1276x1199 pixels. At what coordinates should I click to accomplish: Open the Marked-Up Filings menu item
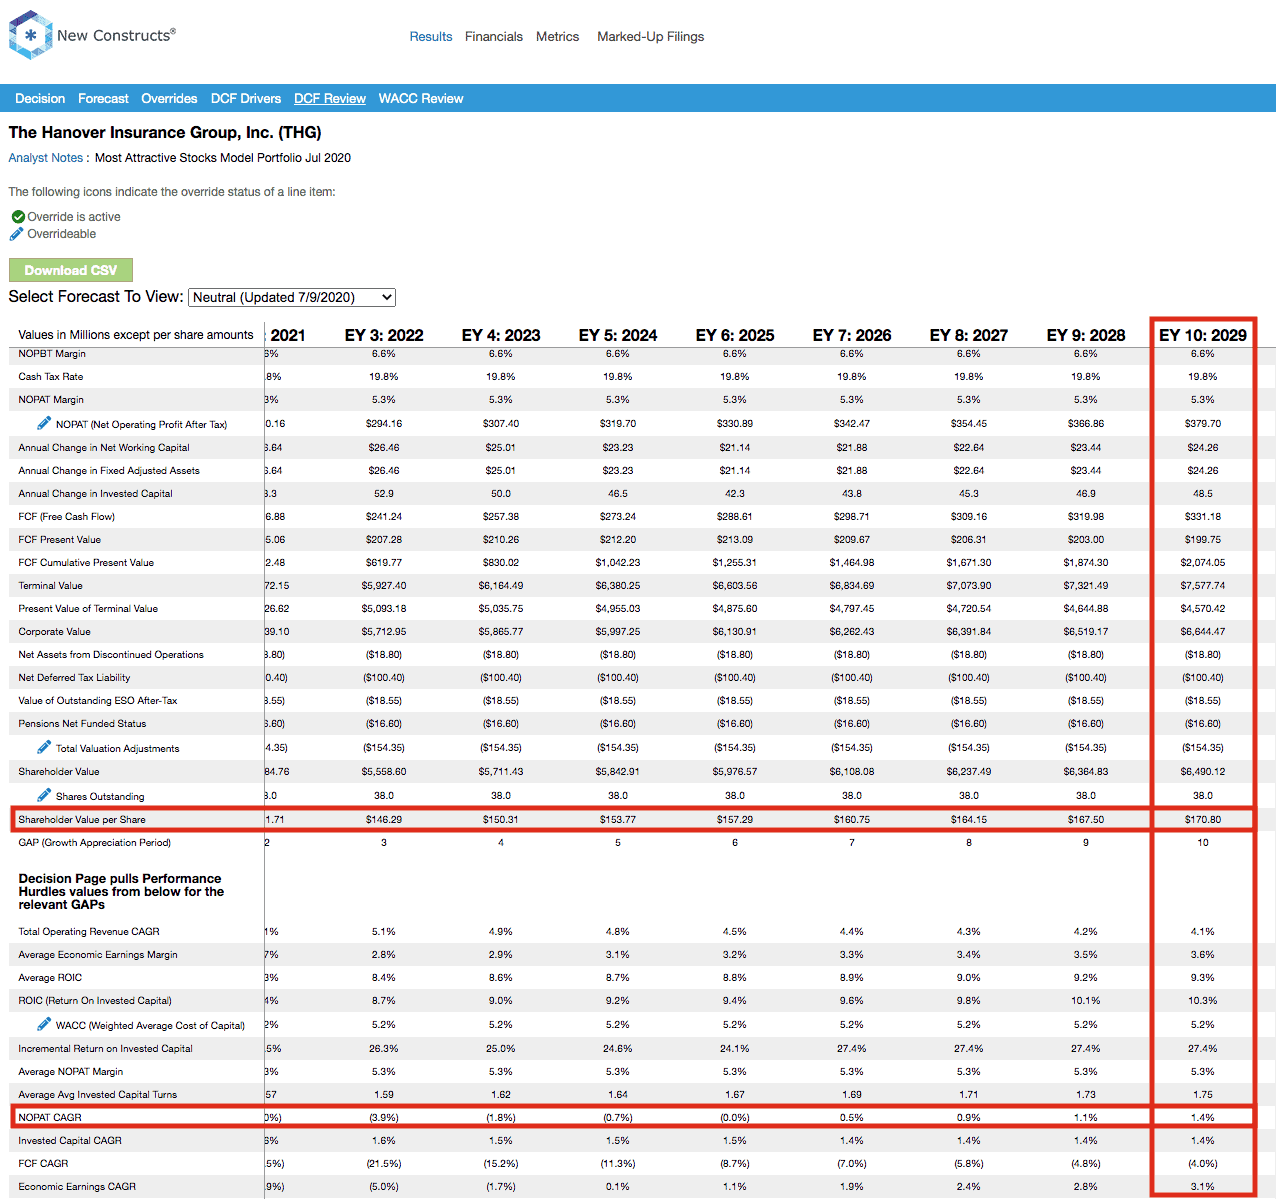point(651,37)
